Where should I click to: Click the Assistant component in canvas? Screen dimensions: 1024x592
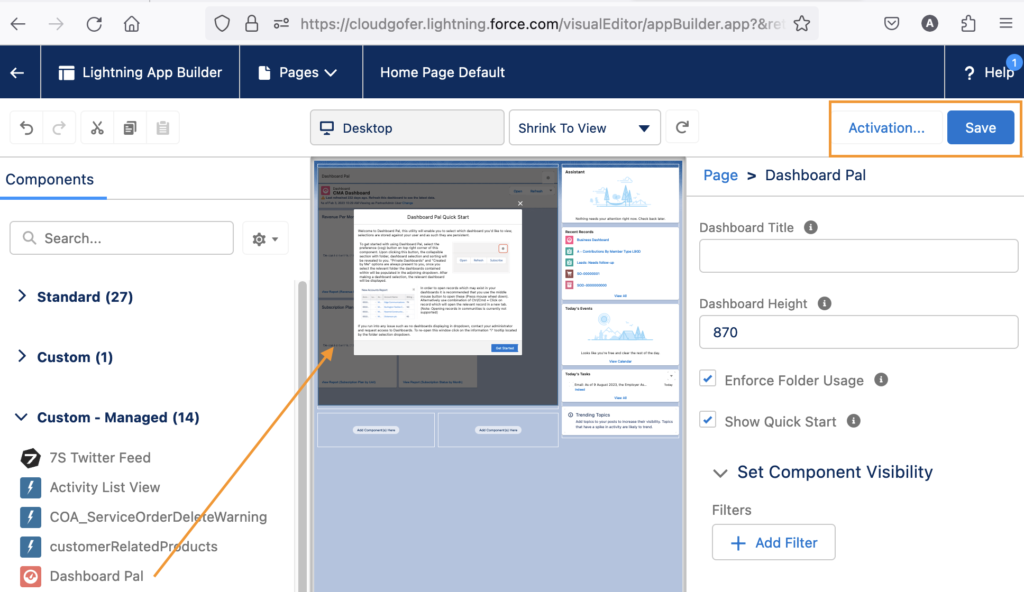coord(620,195)
